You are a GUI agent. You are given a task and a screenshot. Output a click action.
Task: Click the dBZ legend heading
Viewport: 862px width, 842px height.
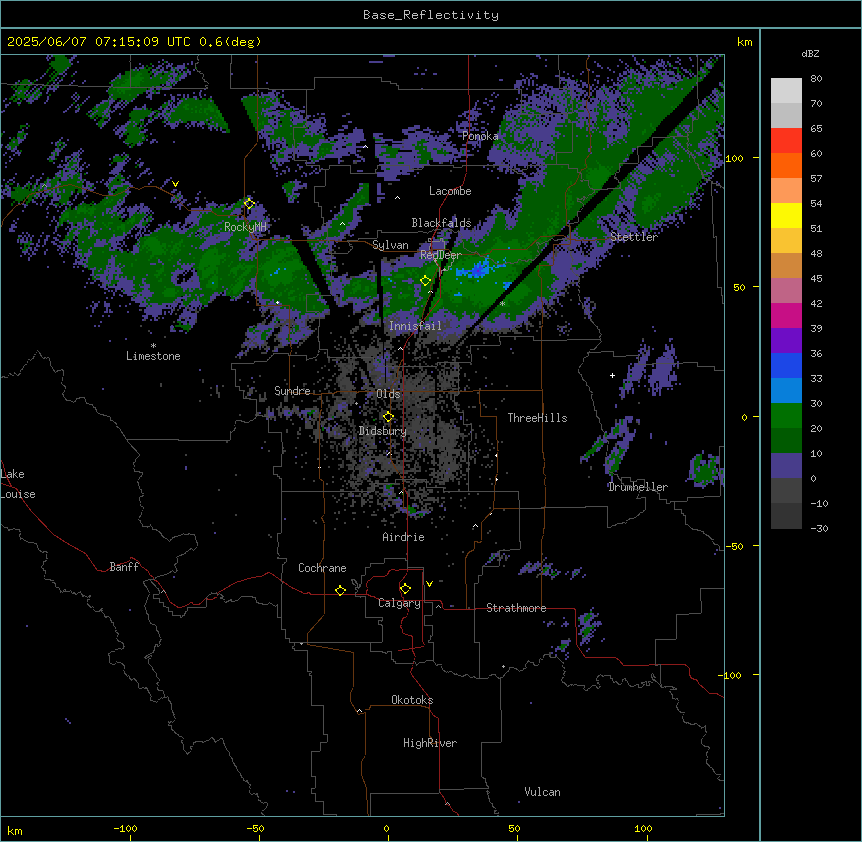pyautogui.click(x=810, y=53)
